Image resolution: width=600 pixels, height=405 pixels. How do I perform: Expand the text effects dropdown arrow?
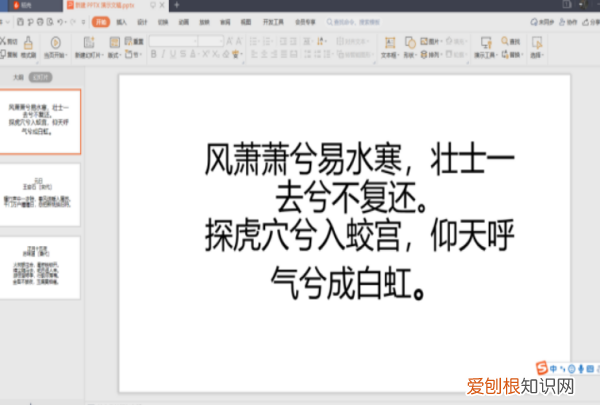[242, 55]
